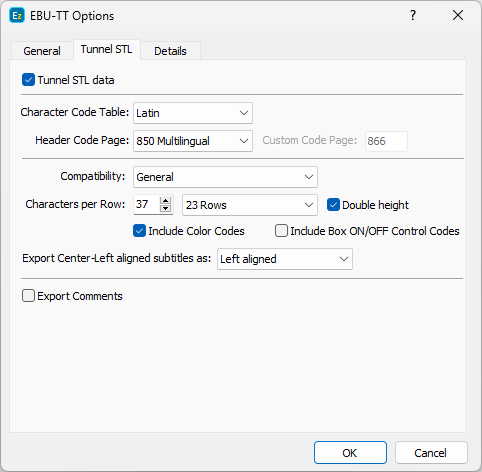482x472 pixels.
Task: Increase Characters per Row with up arrow
Action: [x=165, y=201]
